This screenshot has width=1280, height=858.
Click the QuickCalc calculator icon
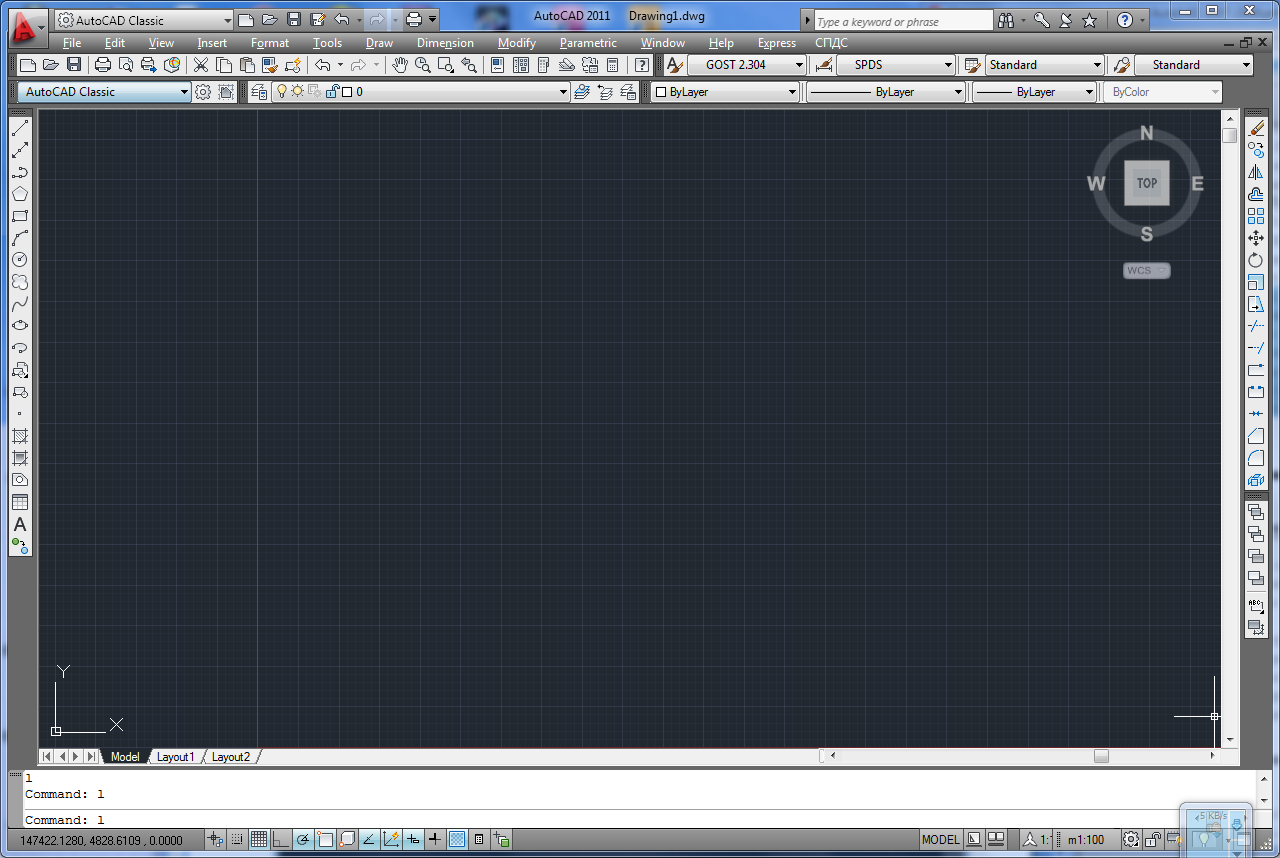click(613, 65)
